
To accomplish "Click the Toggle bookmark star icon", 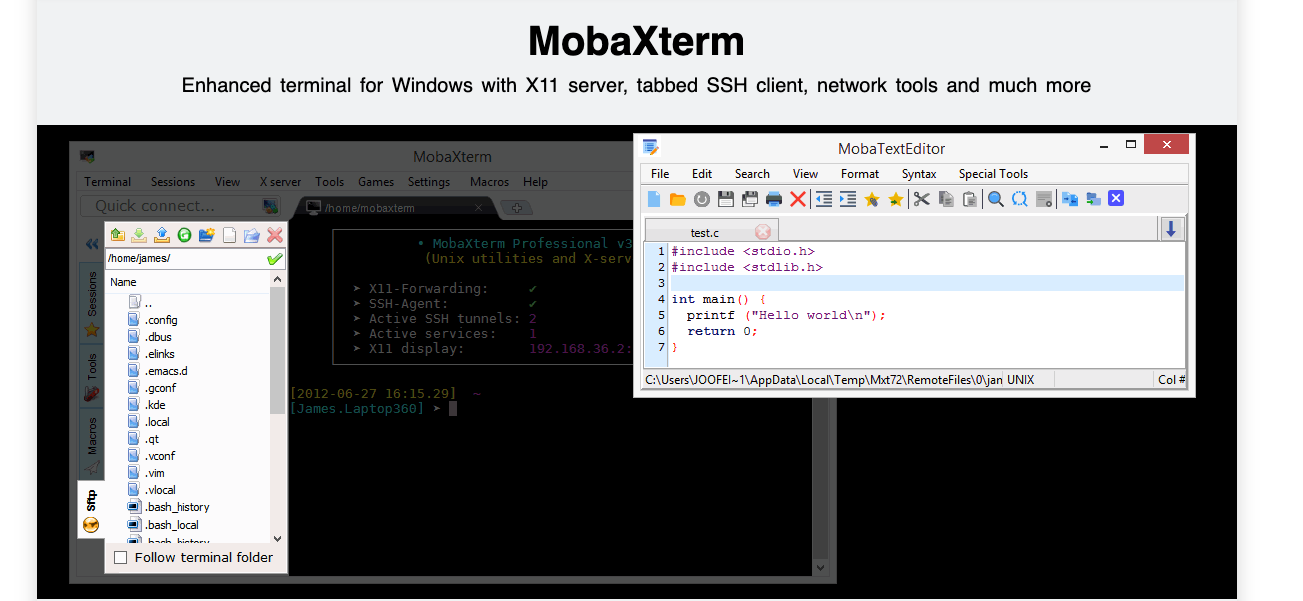I will pyautogui.click(x=872, y=199).
